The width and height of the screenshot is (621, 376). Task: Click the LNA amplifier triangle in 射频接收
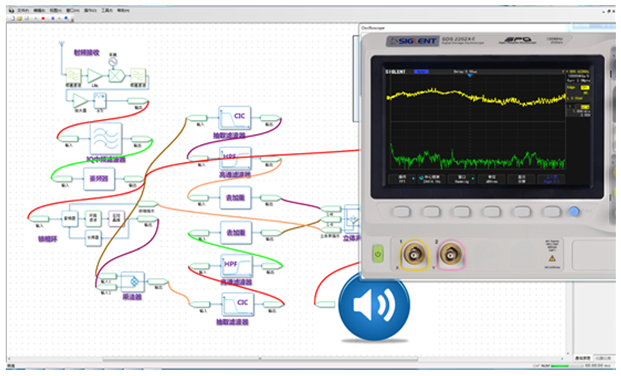click(95, 76)
